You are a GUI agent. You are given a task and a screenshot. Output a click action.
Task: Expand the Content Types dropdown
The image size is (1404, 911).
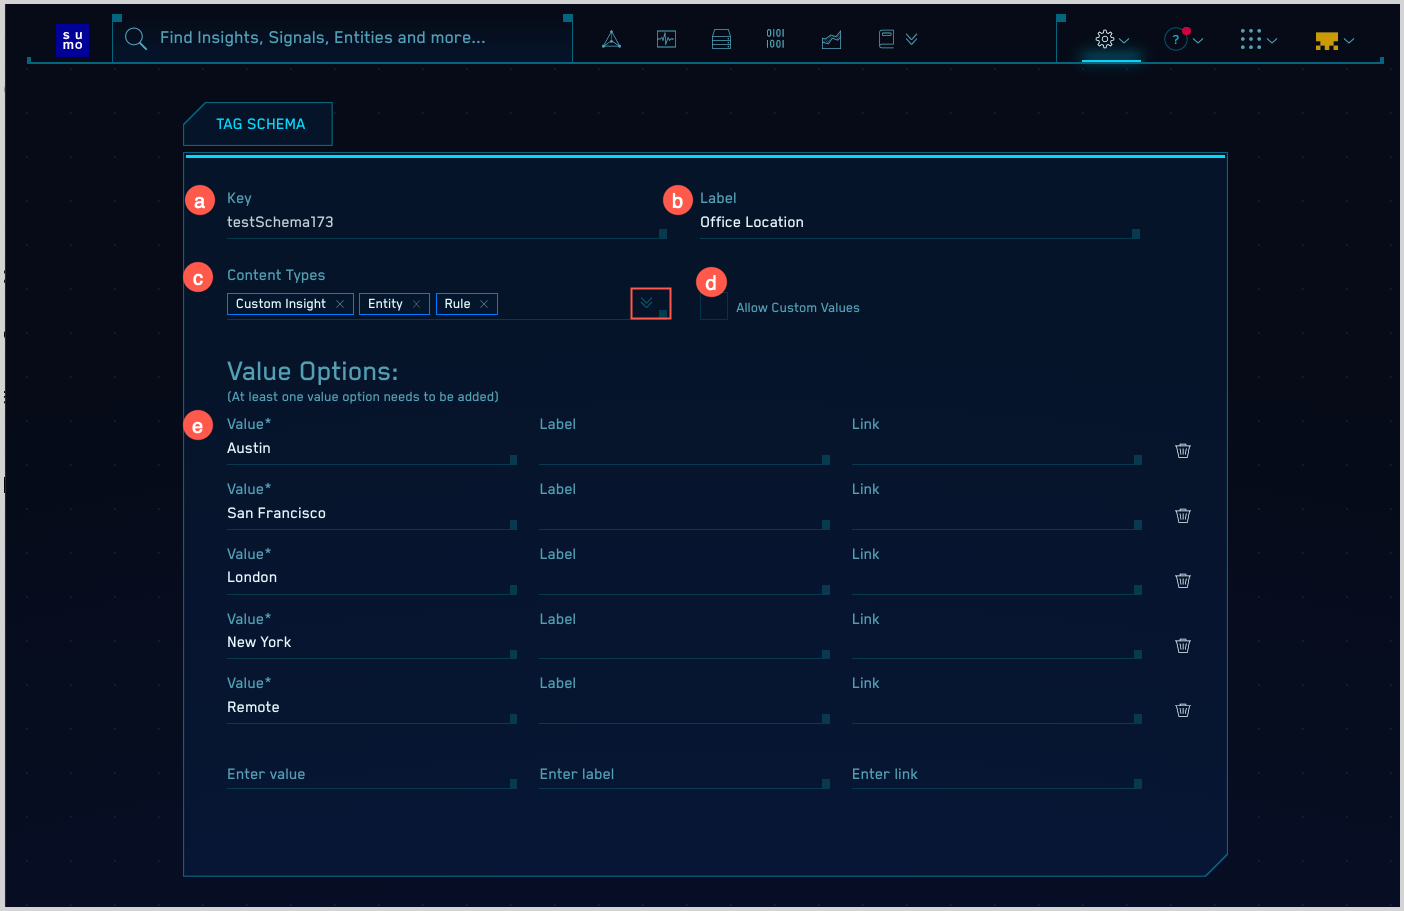point(648,303)
